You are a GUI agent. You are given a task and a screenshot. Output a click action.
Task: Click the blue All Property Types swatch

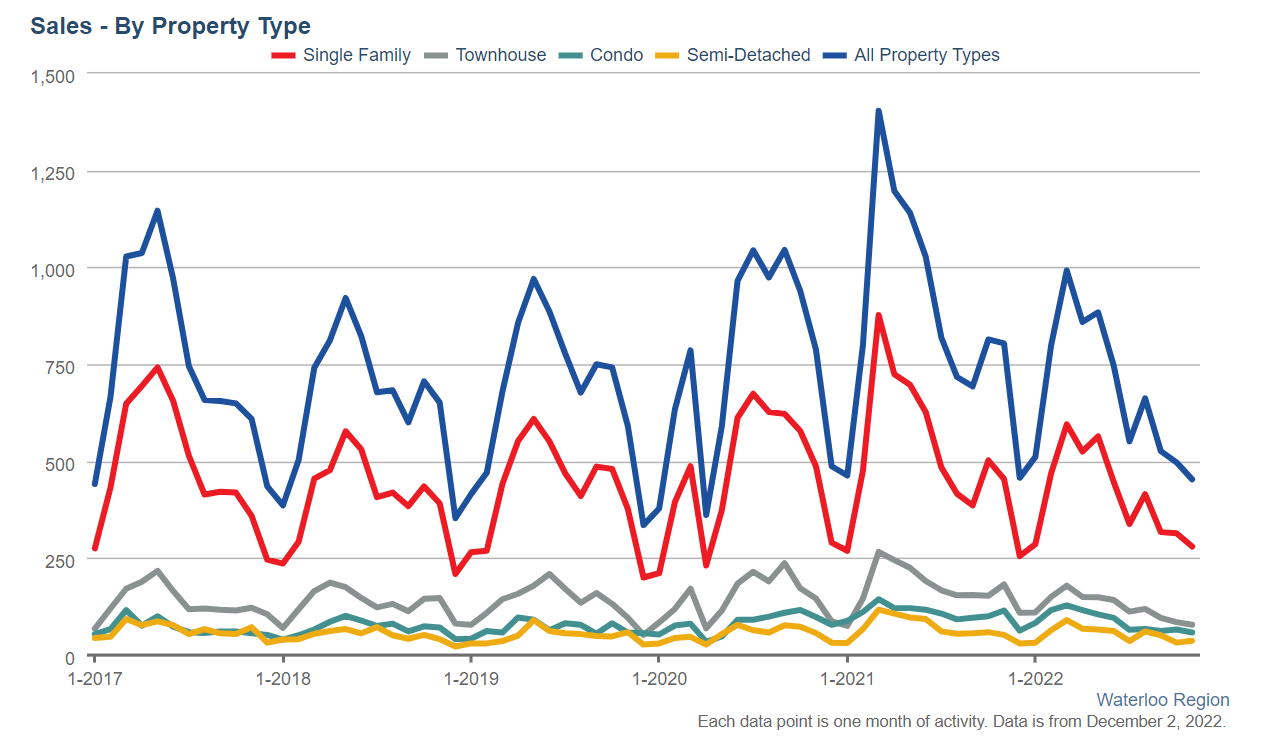tap(834, 55)
